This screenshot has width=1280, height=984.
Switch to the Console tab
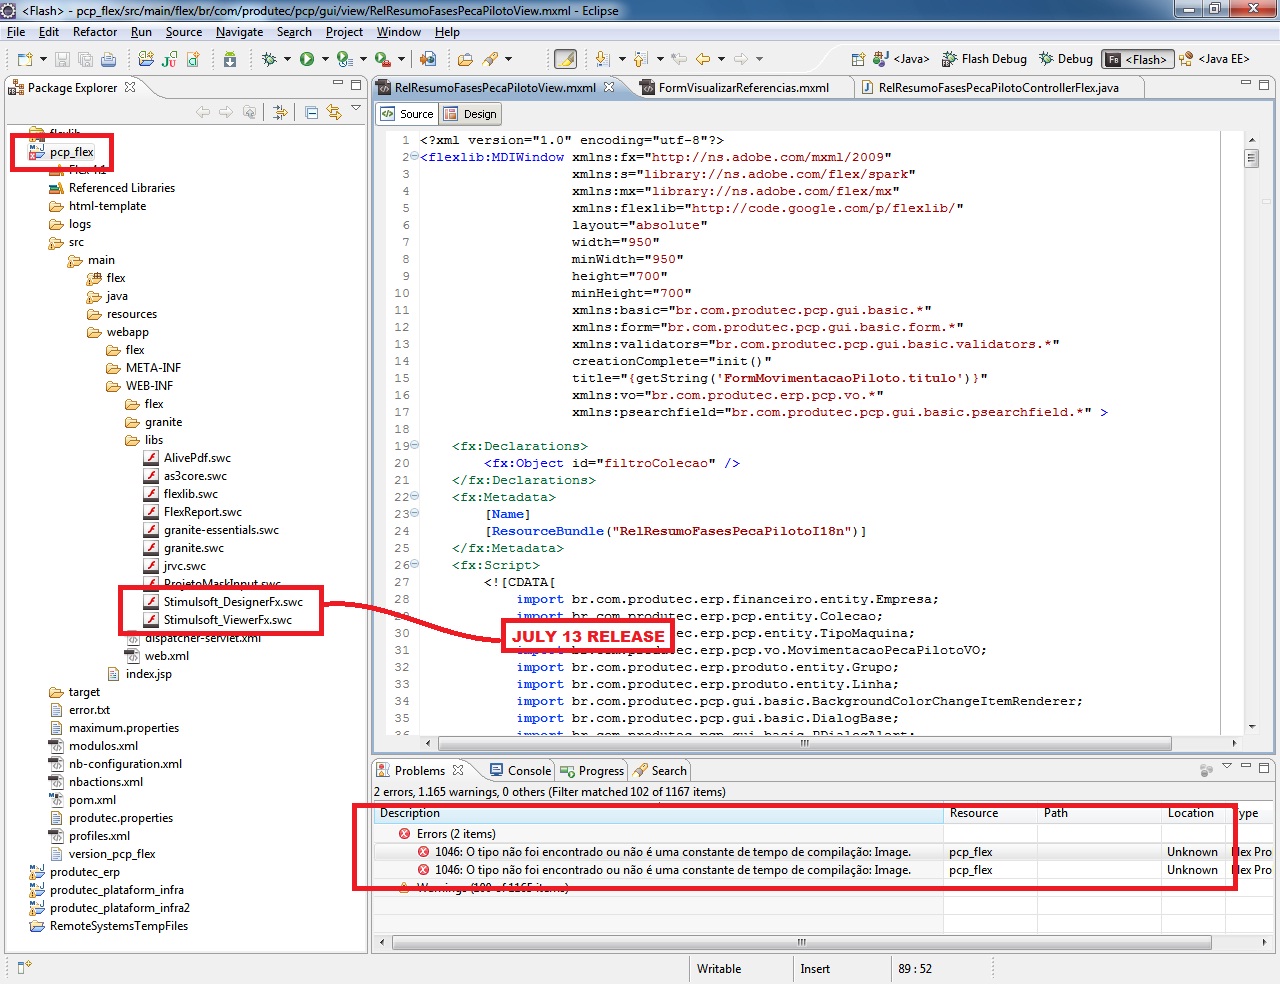[520, 771]
